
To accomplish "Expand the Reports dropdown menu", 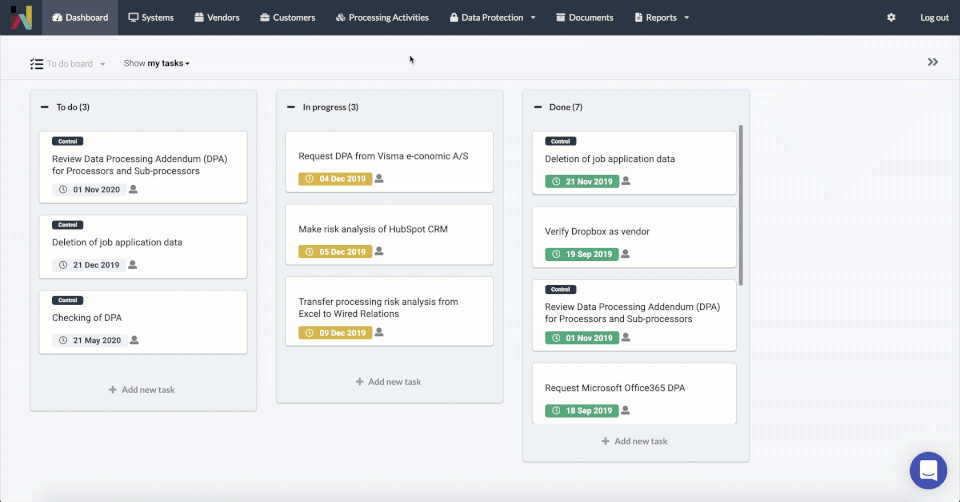I will (x=662, y=18).
